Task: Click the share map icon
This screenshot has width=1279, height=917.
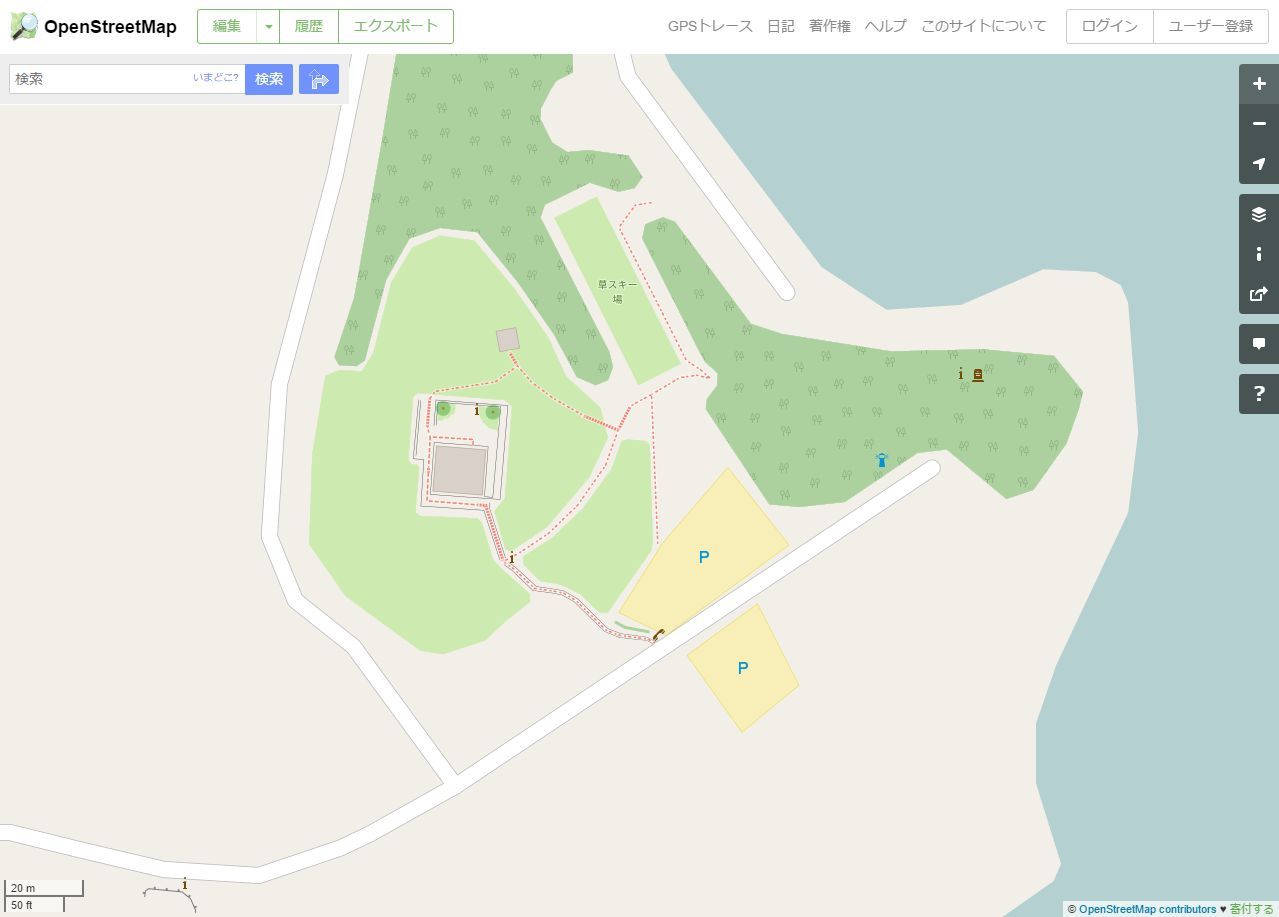Action: [1259, 294]
